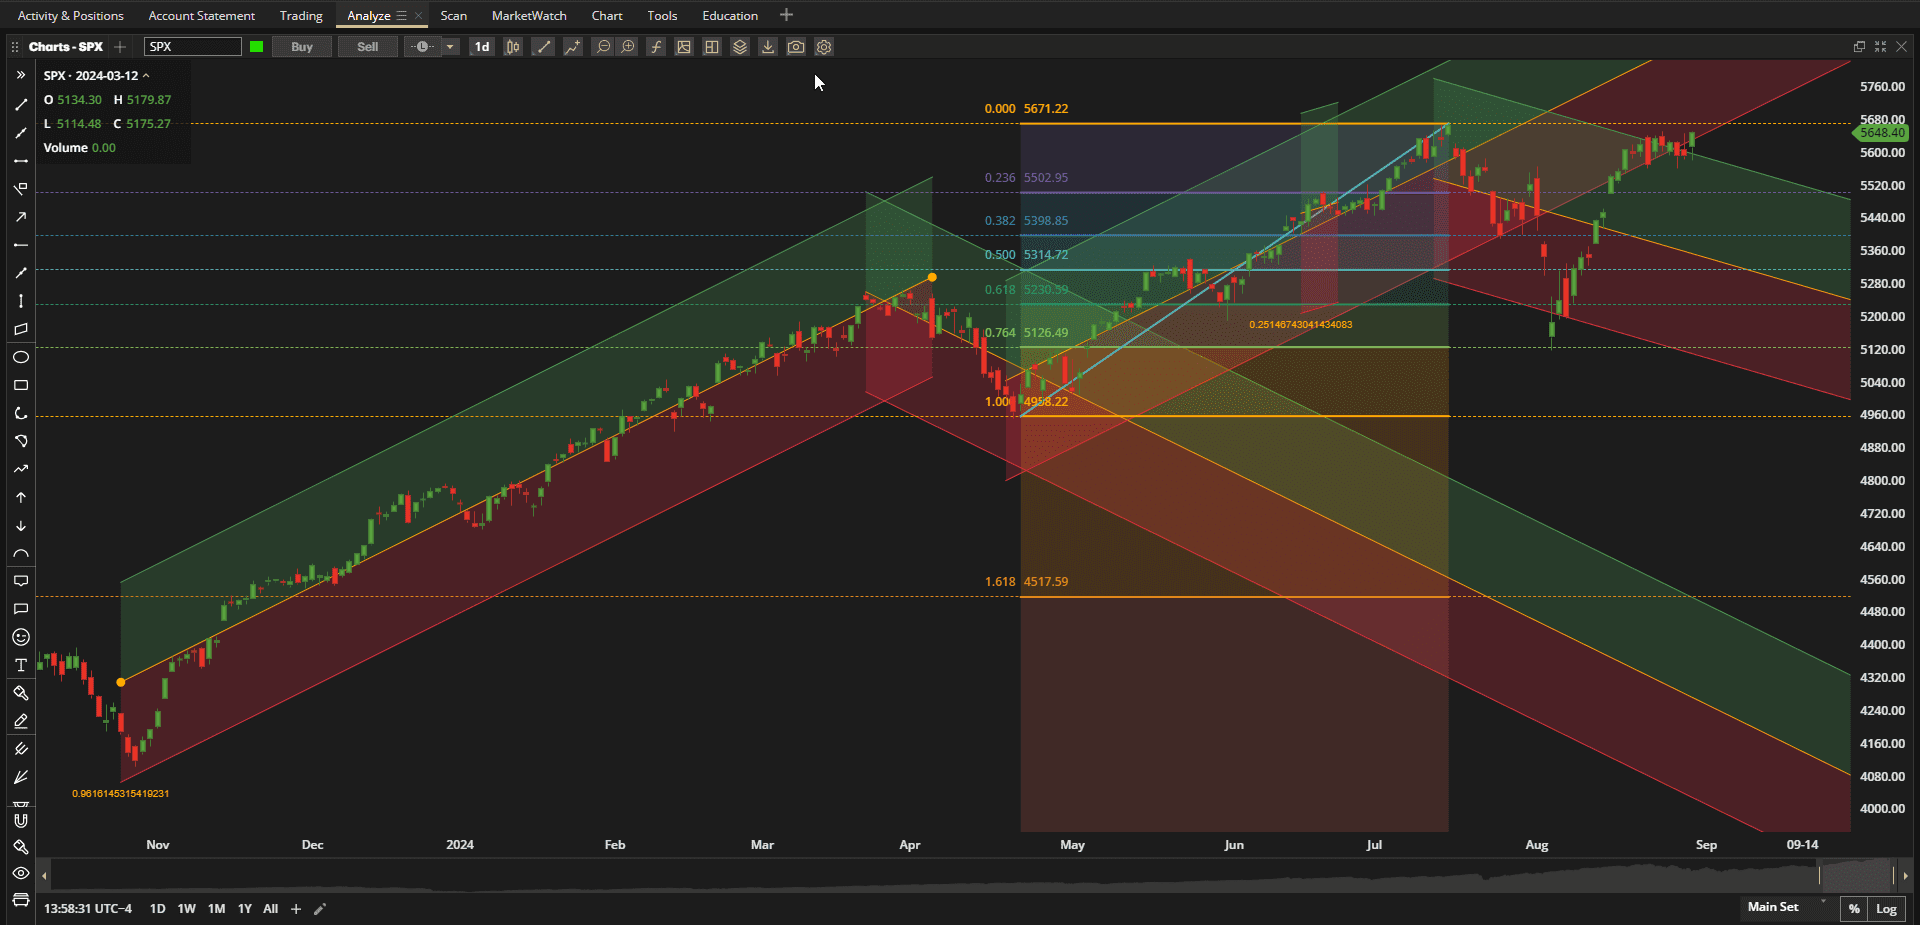Click the 5648.40 current price label
This screenshot has width=1920, height=925.
click(1881, 133)
